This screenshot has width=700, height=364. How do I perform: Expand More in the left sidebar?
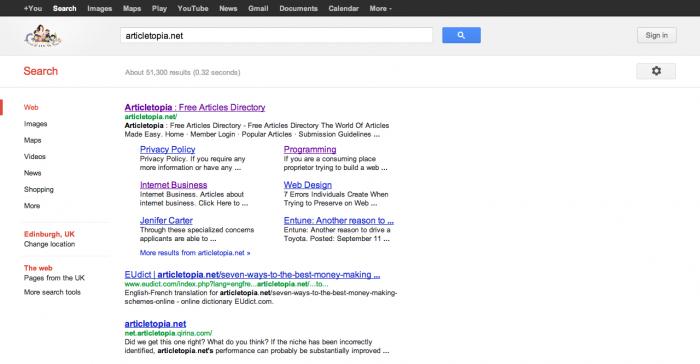(32, 206)
